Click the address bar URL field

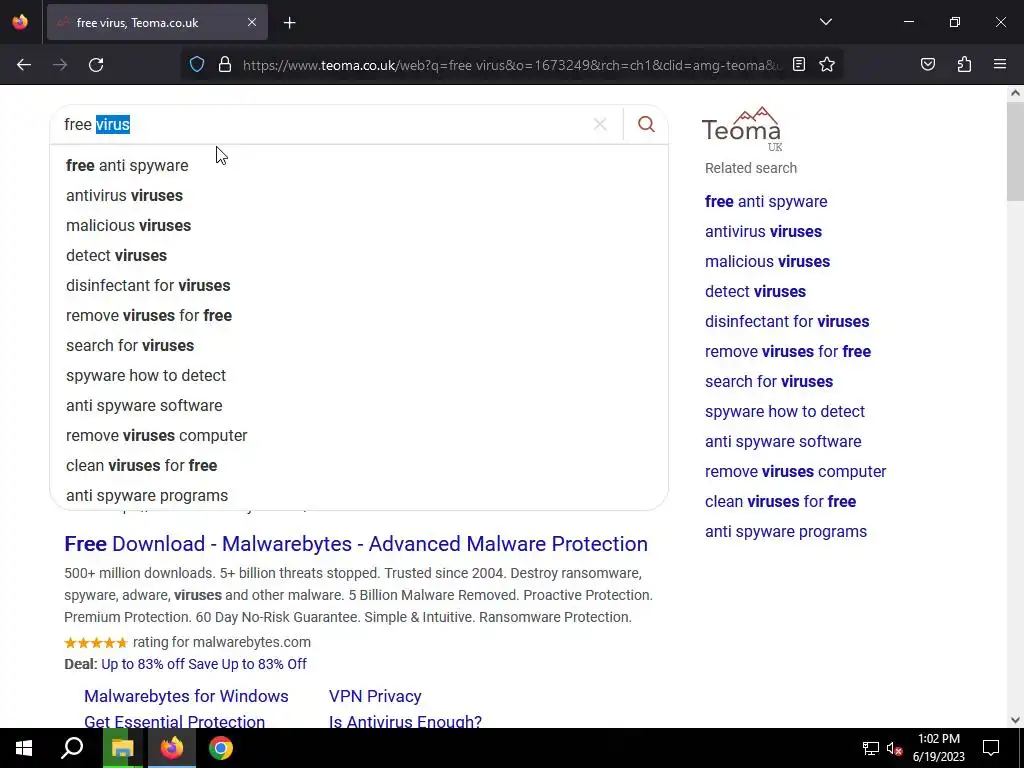point(511,65)
